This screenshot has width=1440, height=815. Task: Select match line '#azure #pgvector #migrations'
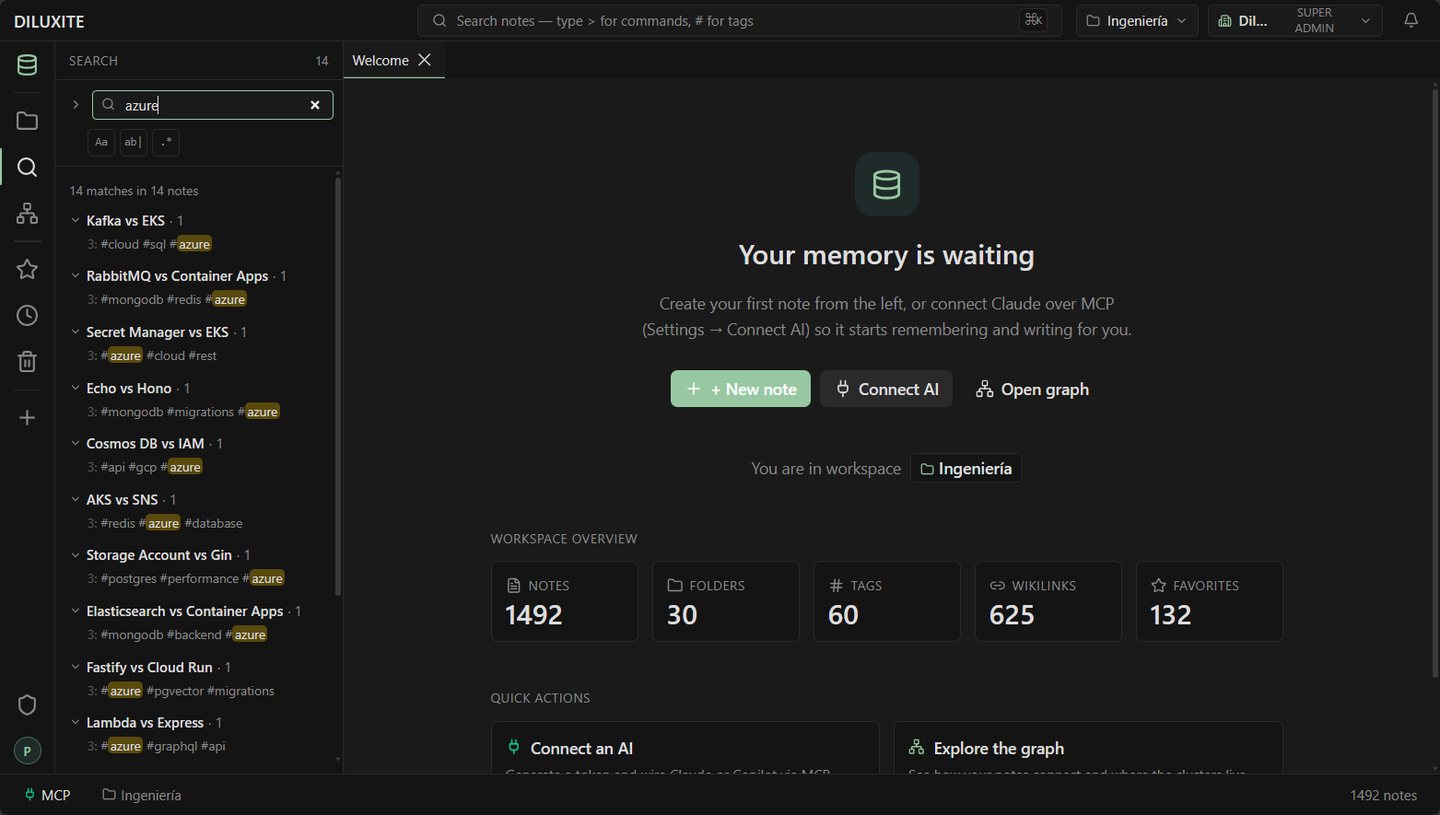(180, 690)
